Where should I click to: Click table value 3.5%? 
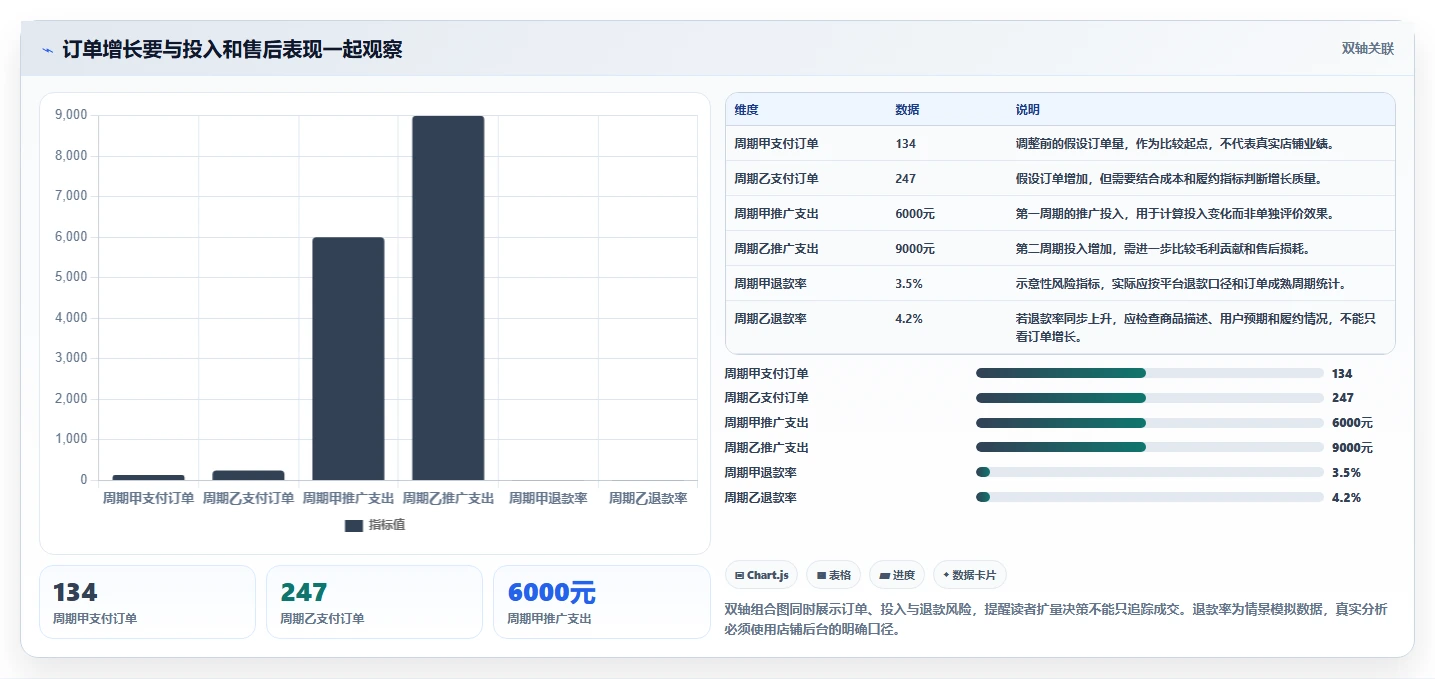(x=909, y=284)
